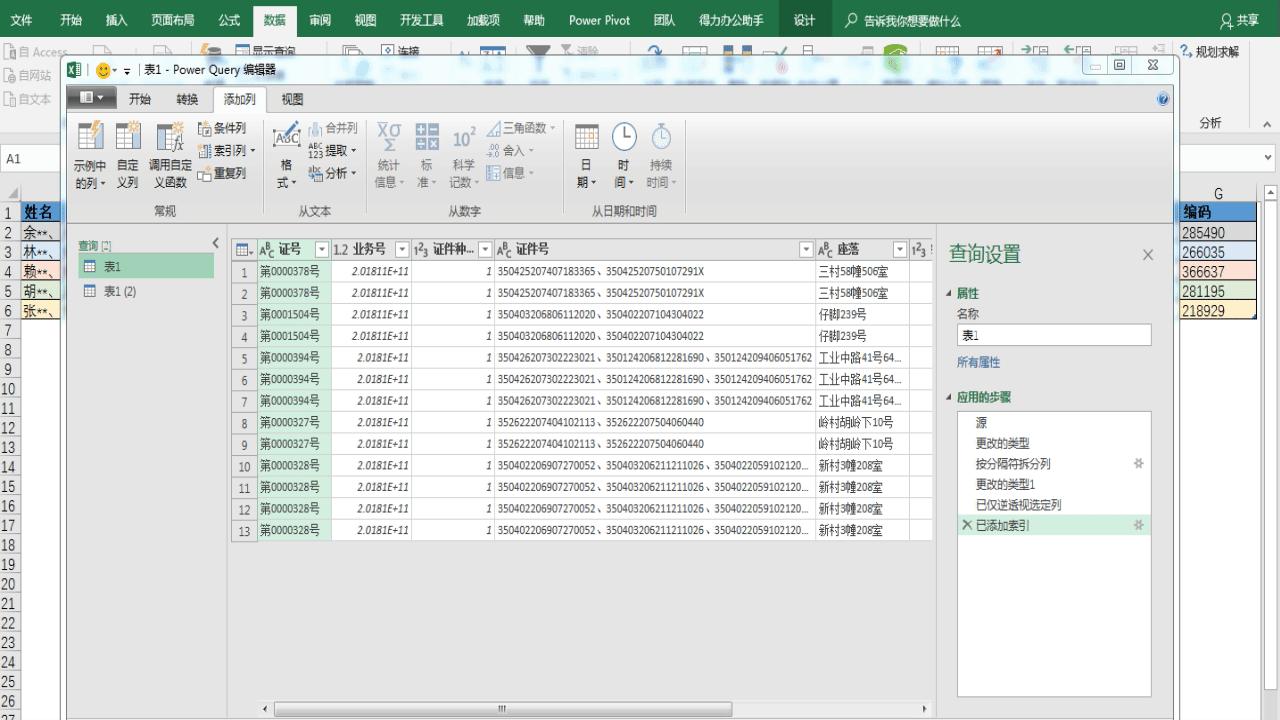Open the 所有属性 link

(x=978, y=362)
